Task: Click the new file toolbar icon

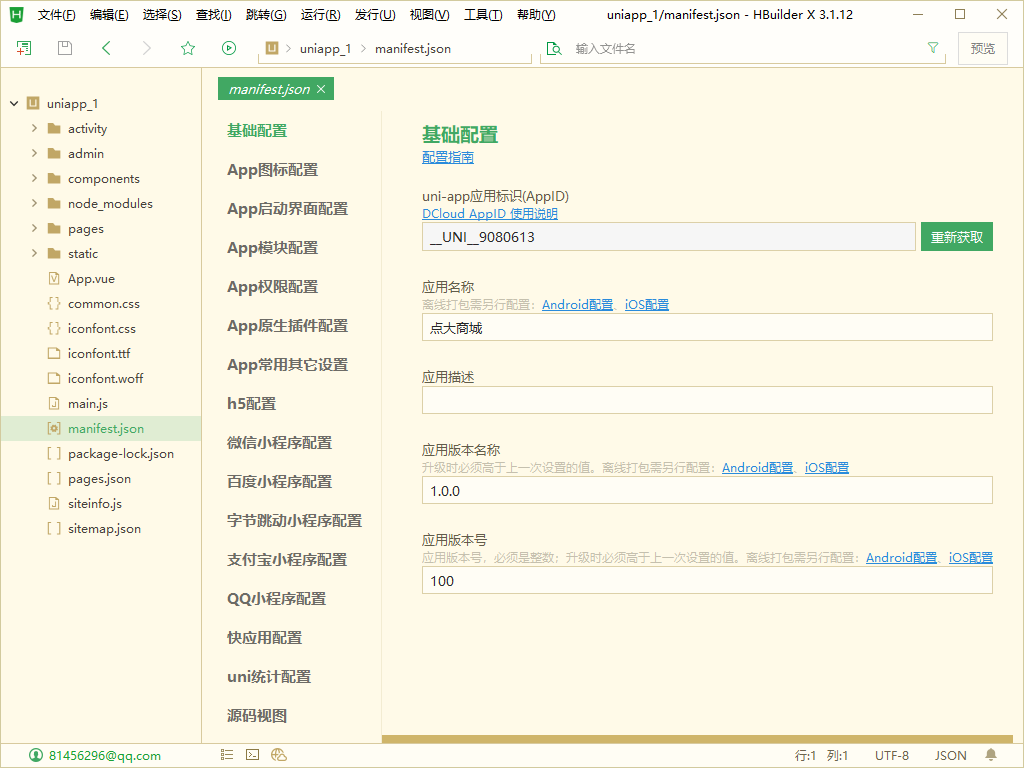Action: 24,48
